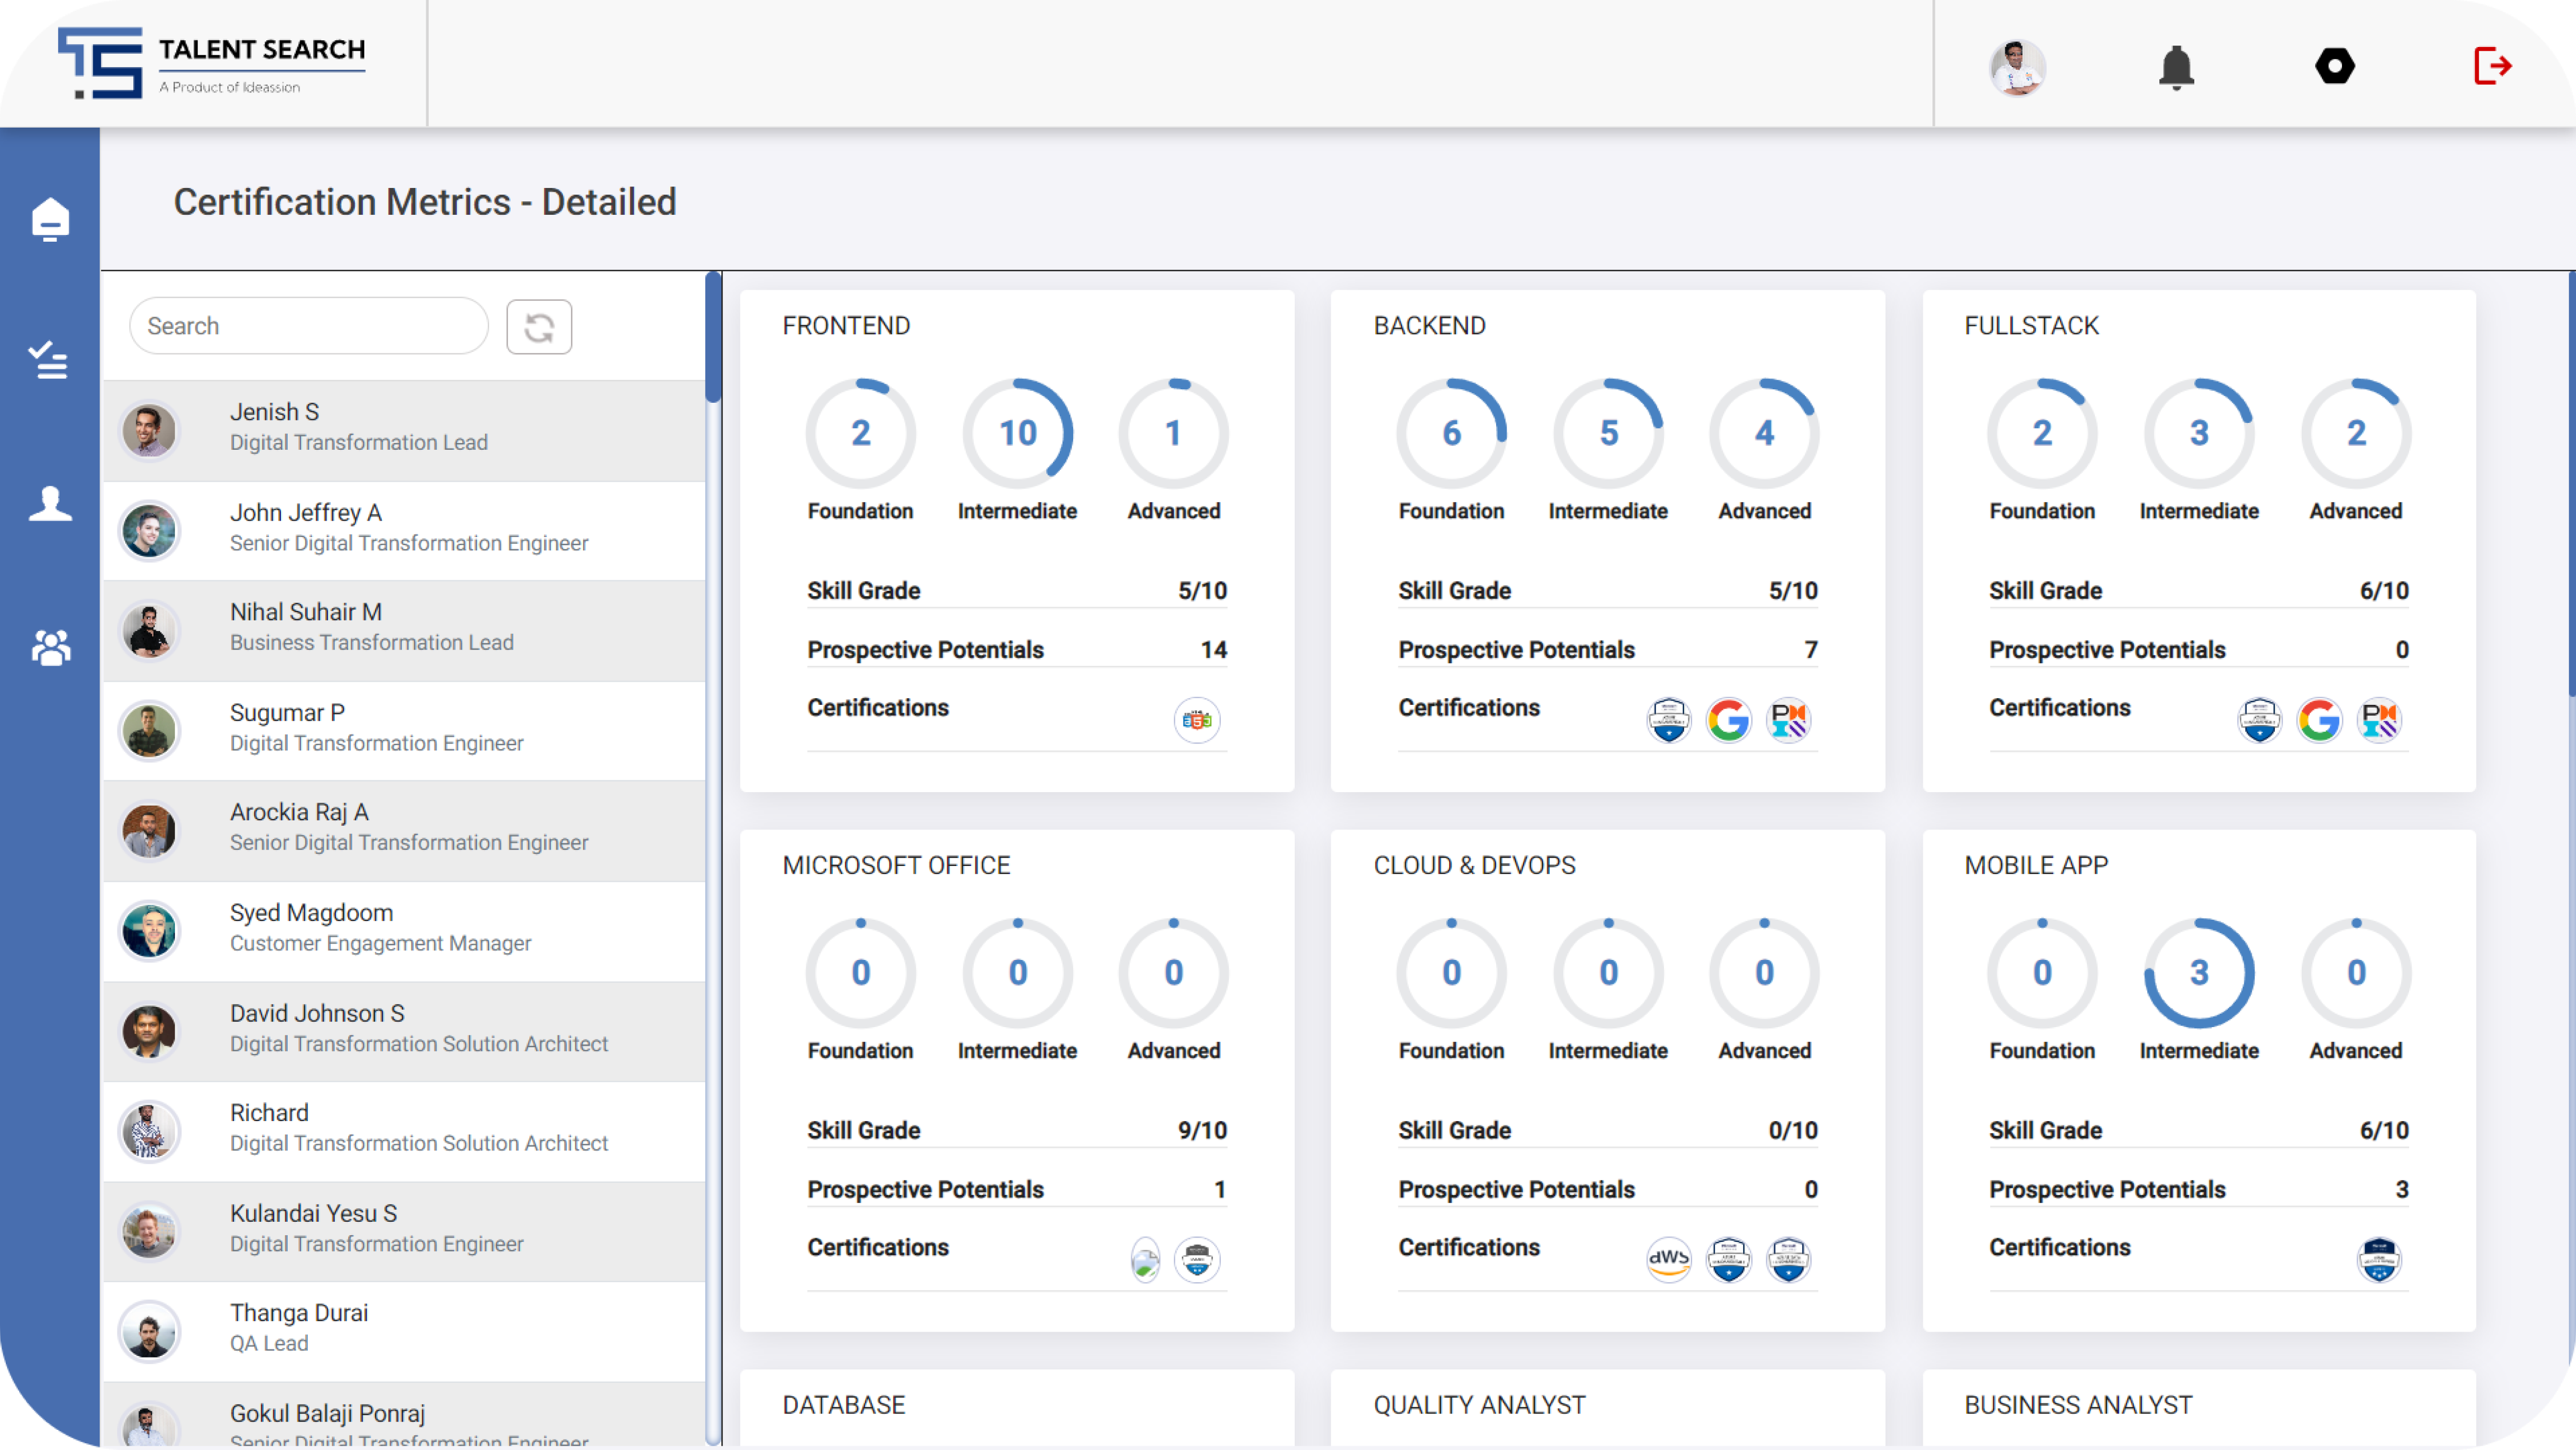Open the group users sidebar icon

[50, 648]
